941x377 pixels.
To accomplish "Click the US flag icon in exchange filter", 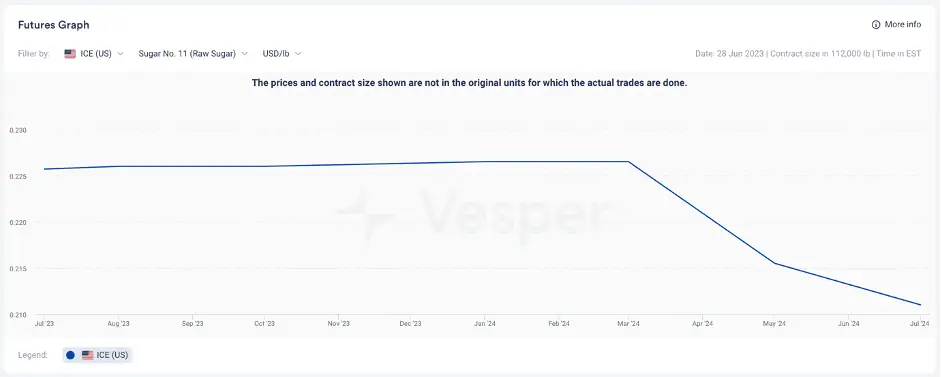I will (70, 53).
